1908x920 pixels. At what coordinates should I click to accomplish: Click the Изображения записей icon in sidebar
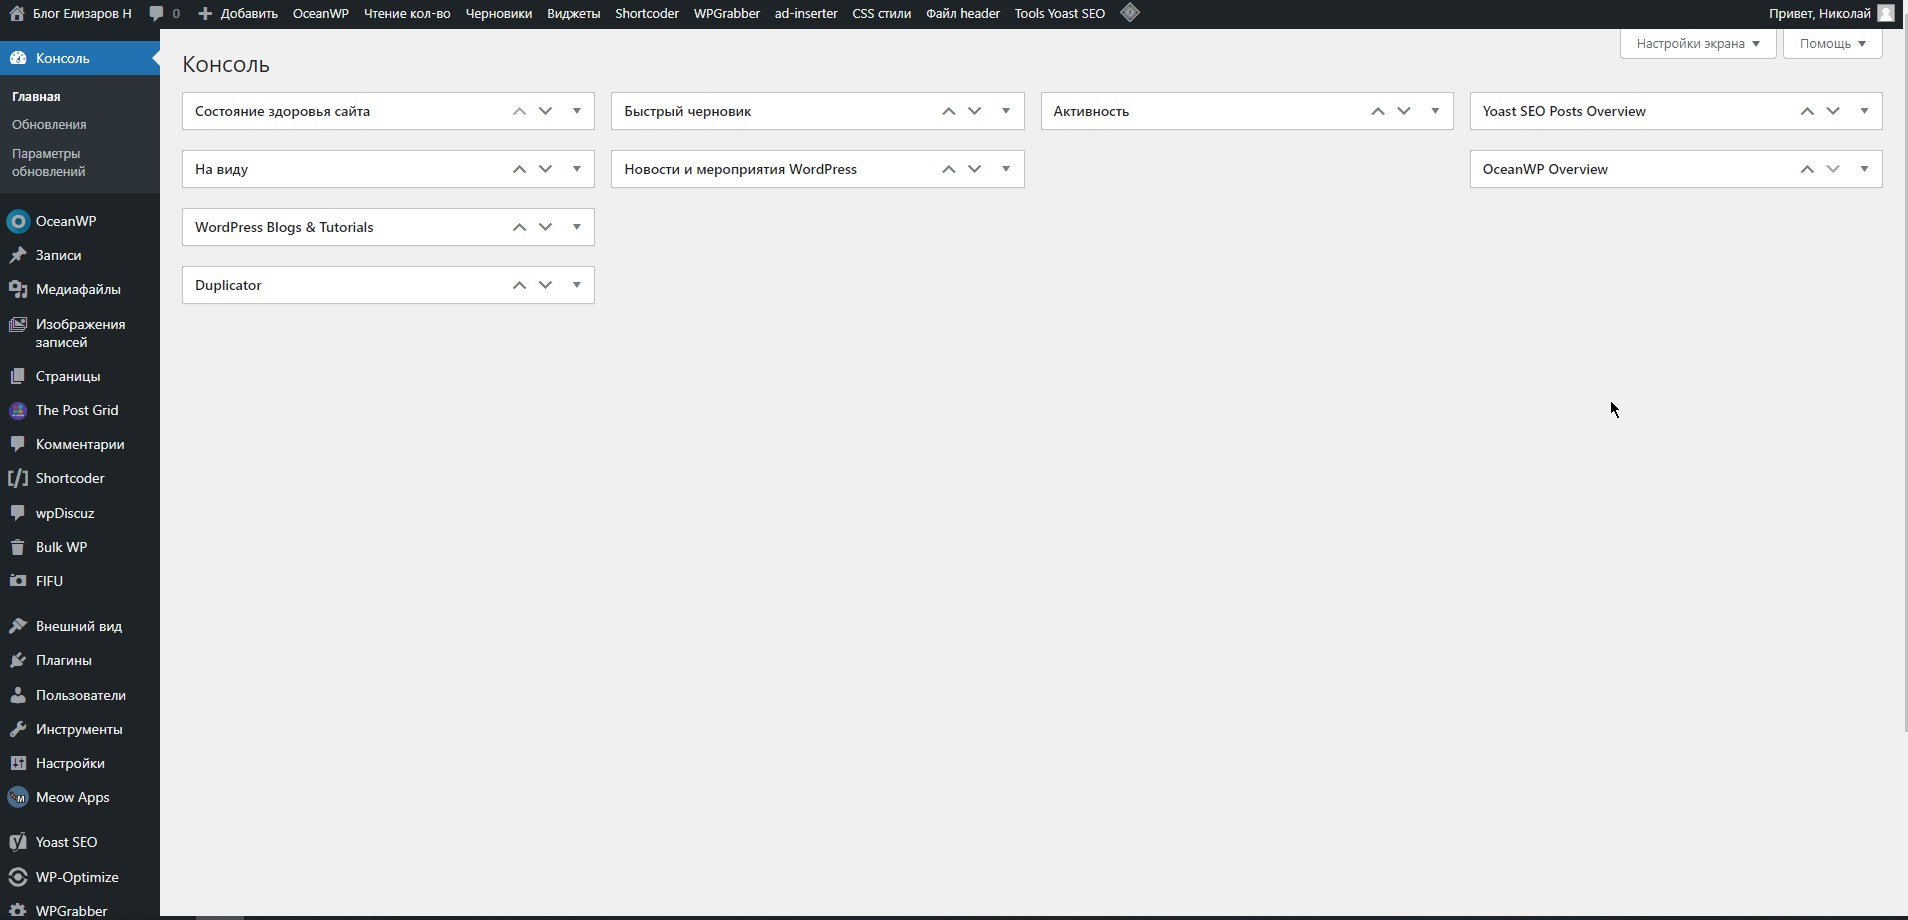click(x=18, y=324)
